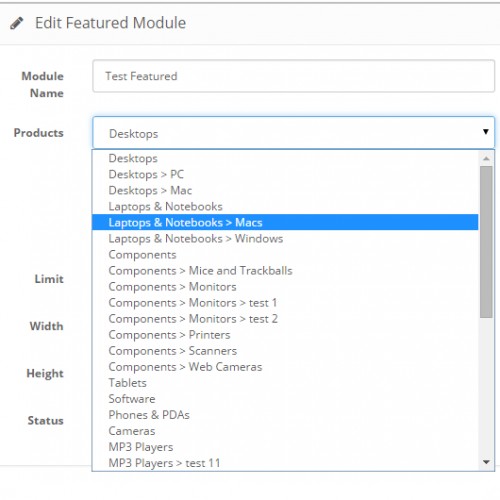Select the Desktops option in list
Image resolution: width=500 pixels, height=500 pixels.
[285, 158]
